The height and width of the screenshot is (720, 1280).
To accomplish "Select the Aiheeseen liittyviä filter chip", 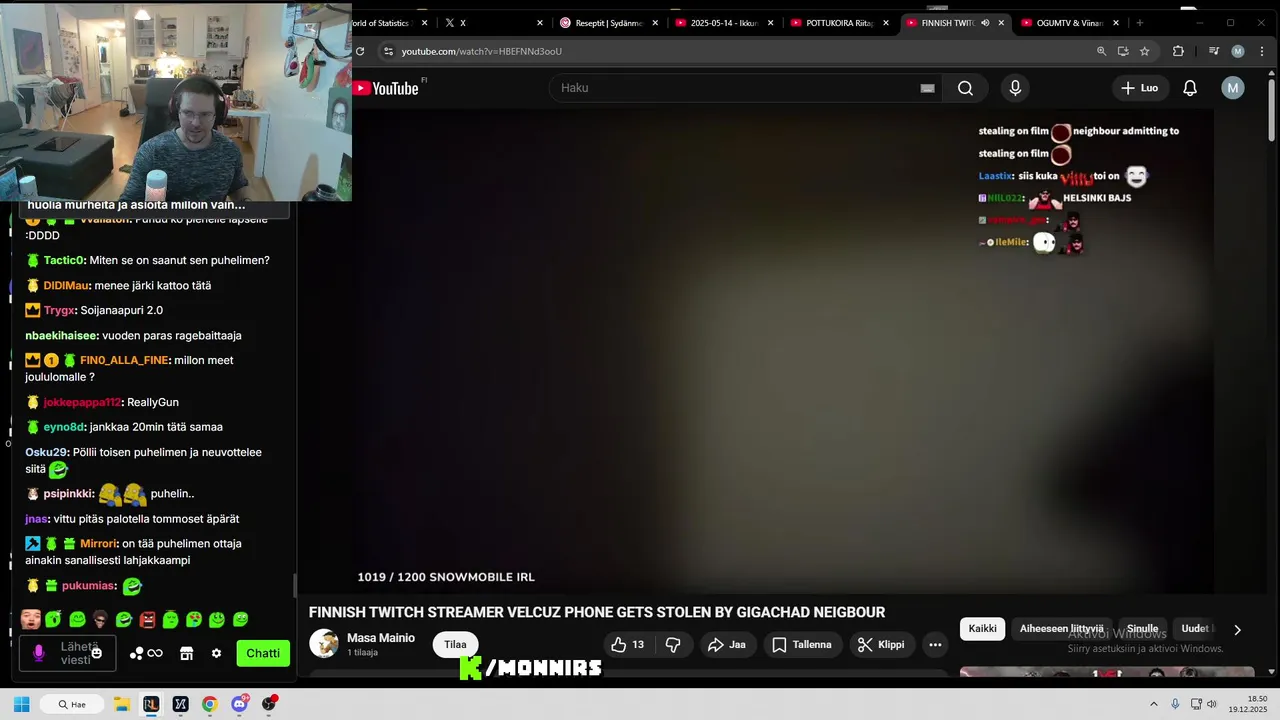I will tap(1061, 629).
